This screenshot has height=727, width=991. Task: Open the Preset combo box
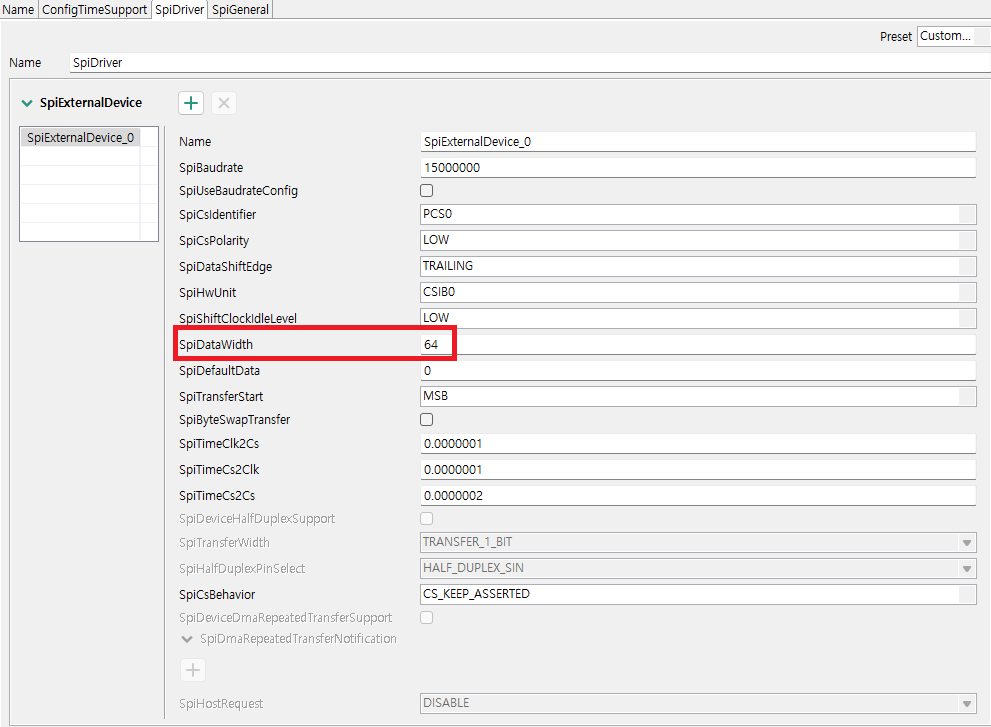coord(952,36)
